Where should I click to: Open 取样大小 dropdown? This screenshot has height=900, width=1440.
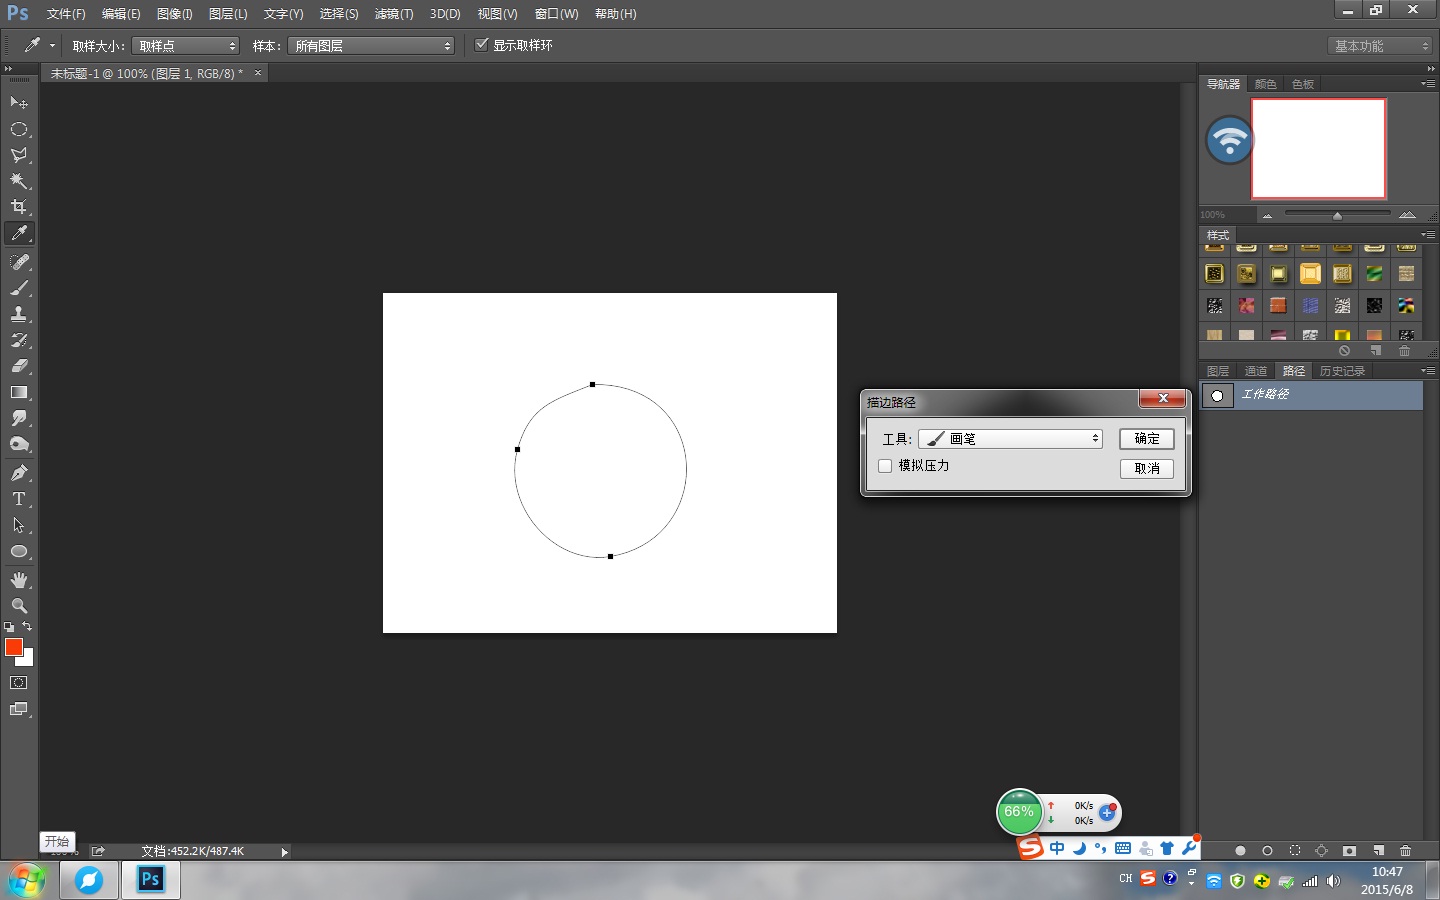point(186,46)
